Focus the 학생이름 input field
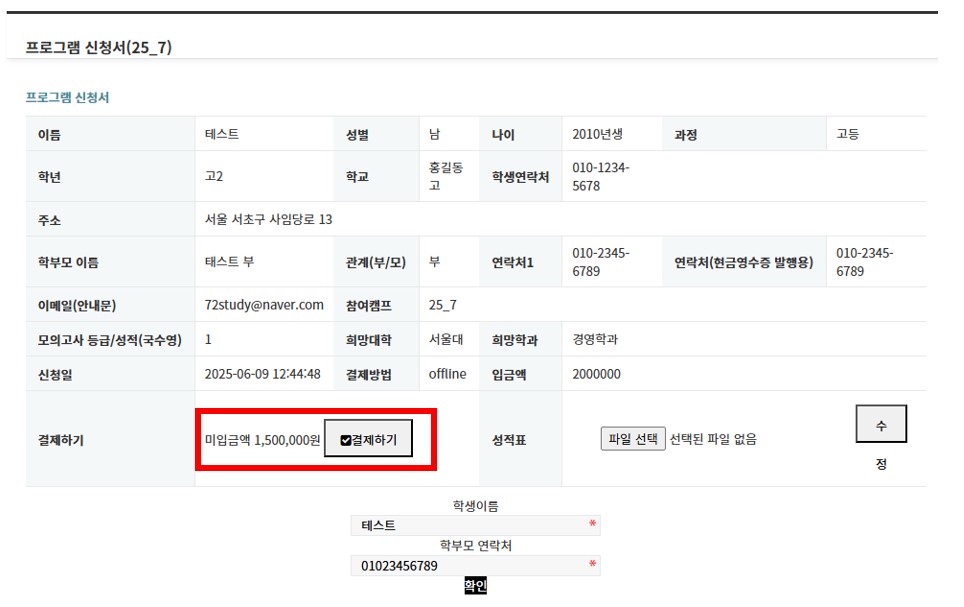This screenshot has height=607, width=964. (x=475, y=525)
